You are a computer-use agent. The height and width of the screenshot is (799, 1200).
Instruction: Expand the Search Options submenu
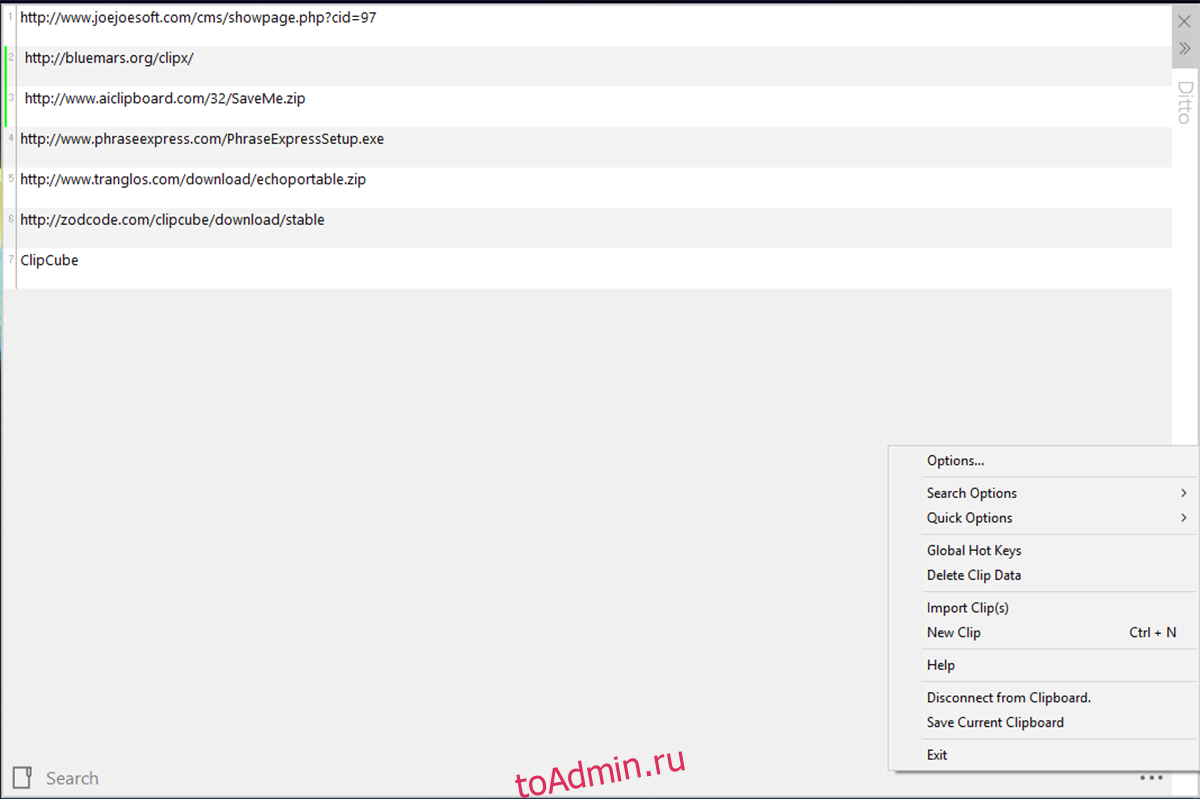click(x=1043, y=493)
